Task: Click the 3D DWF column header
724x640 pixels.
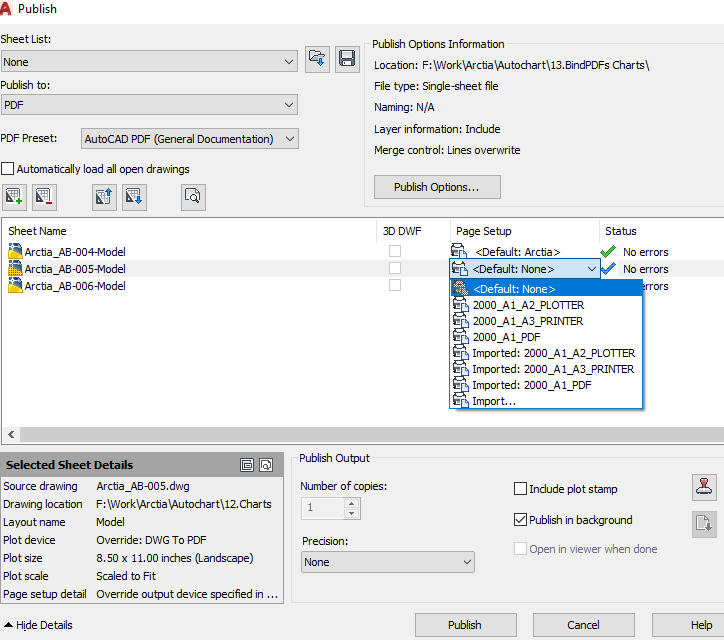Action: (x=402, y=231)
